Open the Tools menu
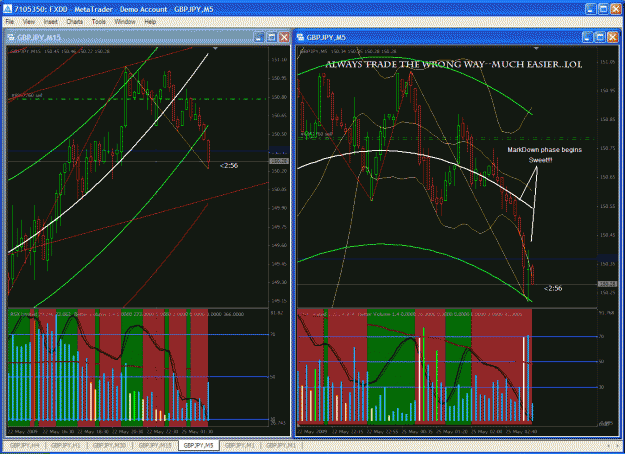Screen dimensions: 625x454 [x=98, y=22]
